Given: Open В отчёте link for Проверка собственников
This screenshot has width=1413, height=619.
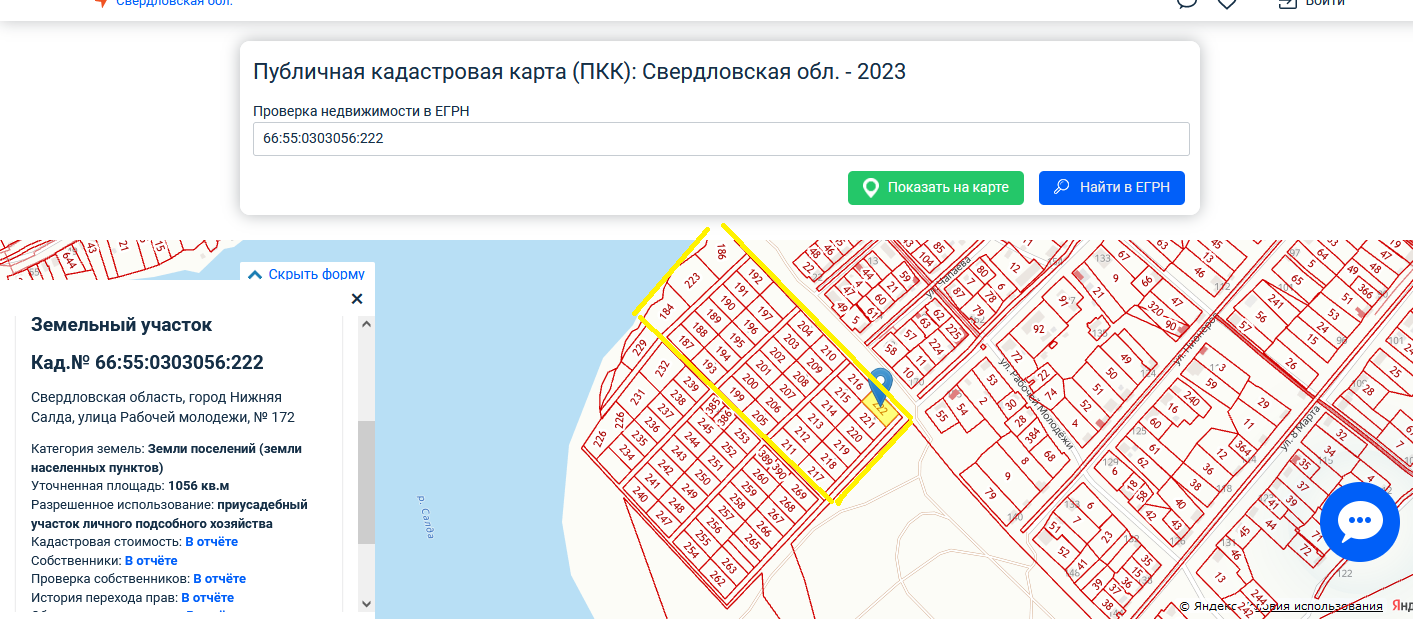Looking at the screenshot, I should pos(219,579).
